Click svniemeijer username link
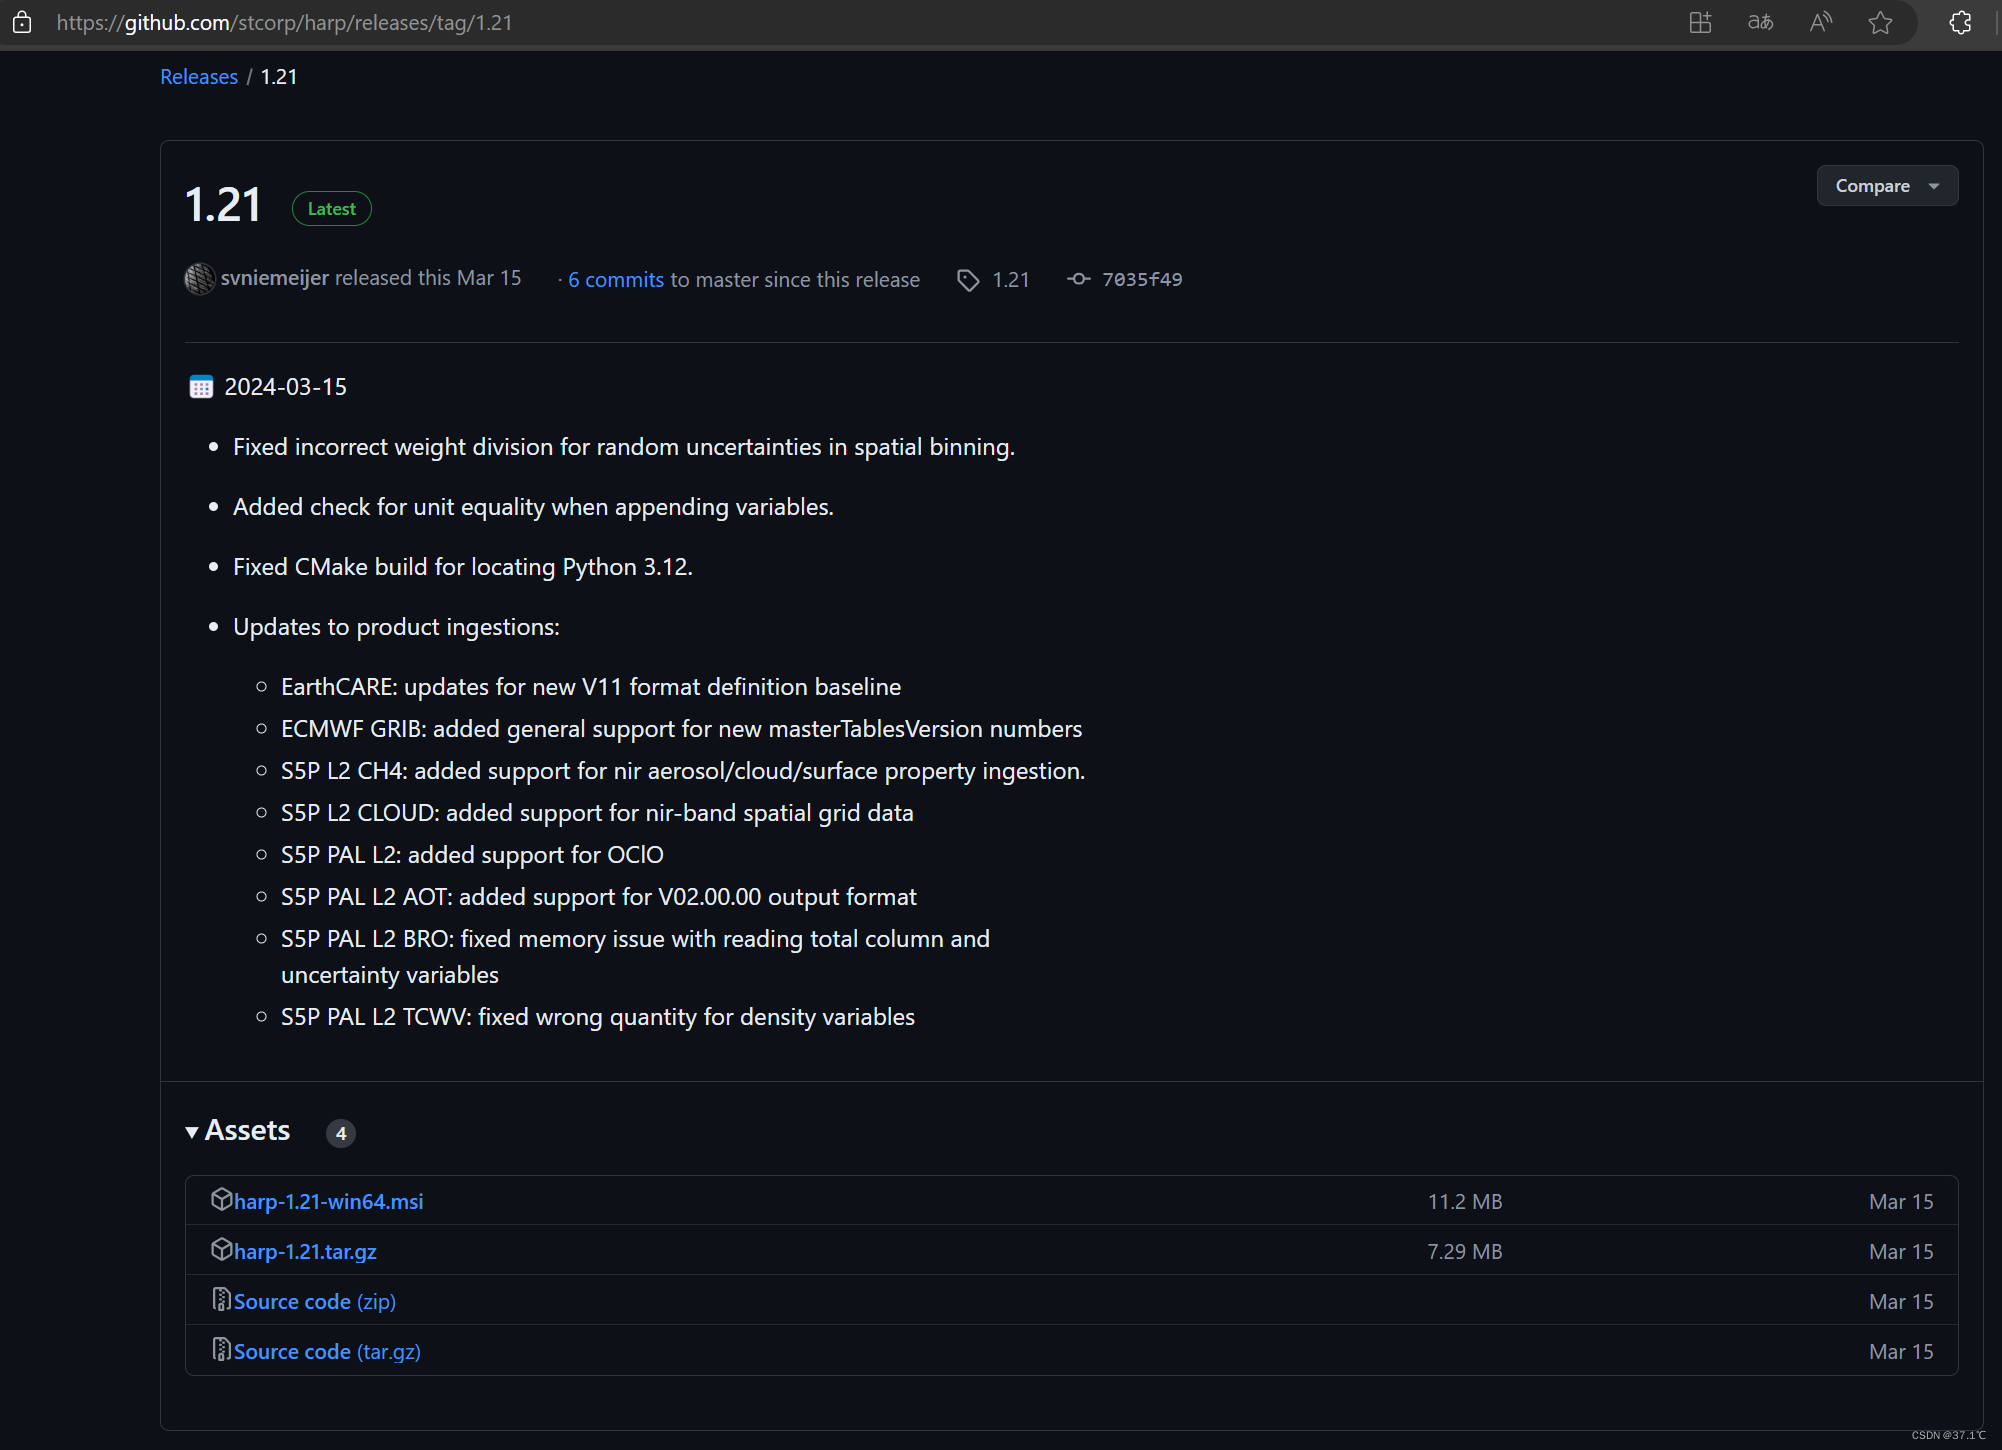Screen dimensions: 2002x1450 pyautogui.click(x=274, y=278)
